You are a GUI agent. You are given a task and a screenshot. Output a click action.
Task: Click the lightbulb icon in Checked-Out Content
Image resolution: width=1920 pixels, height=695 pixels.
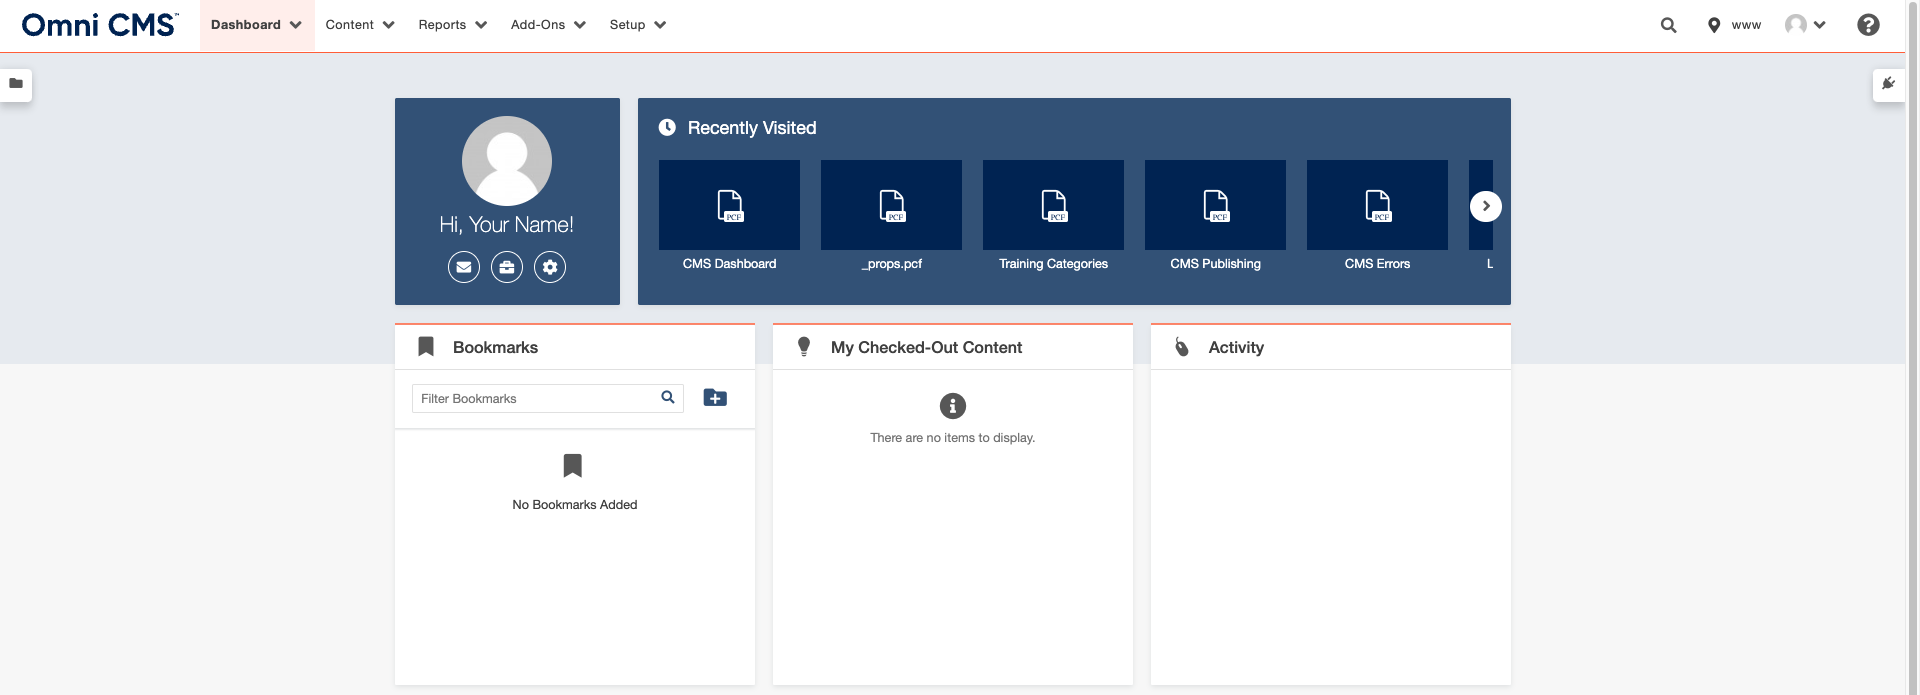click(804, 347)
